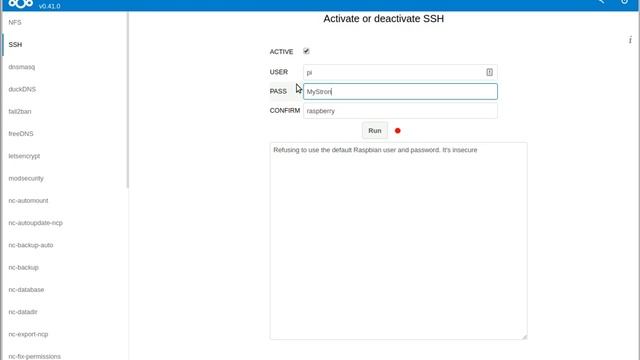Open dnsmasq in the sidebar

coord(22,67)
